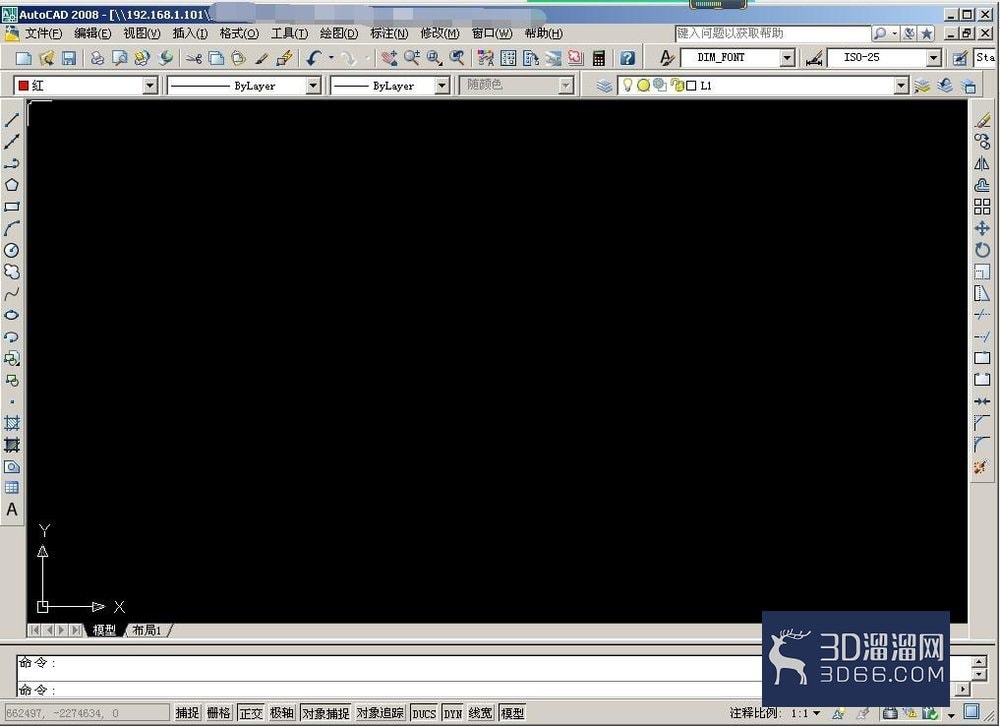Screen dimensions: 1000x726
Task: Open the DIM_FONT text style dropdown
Action: click(x=788, y=58)
